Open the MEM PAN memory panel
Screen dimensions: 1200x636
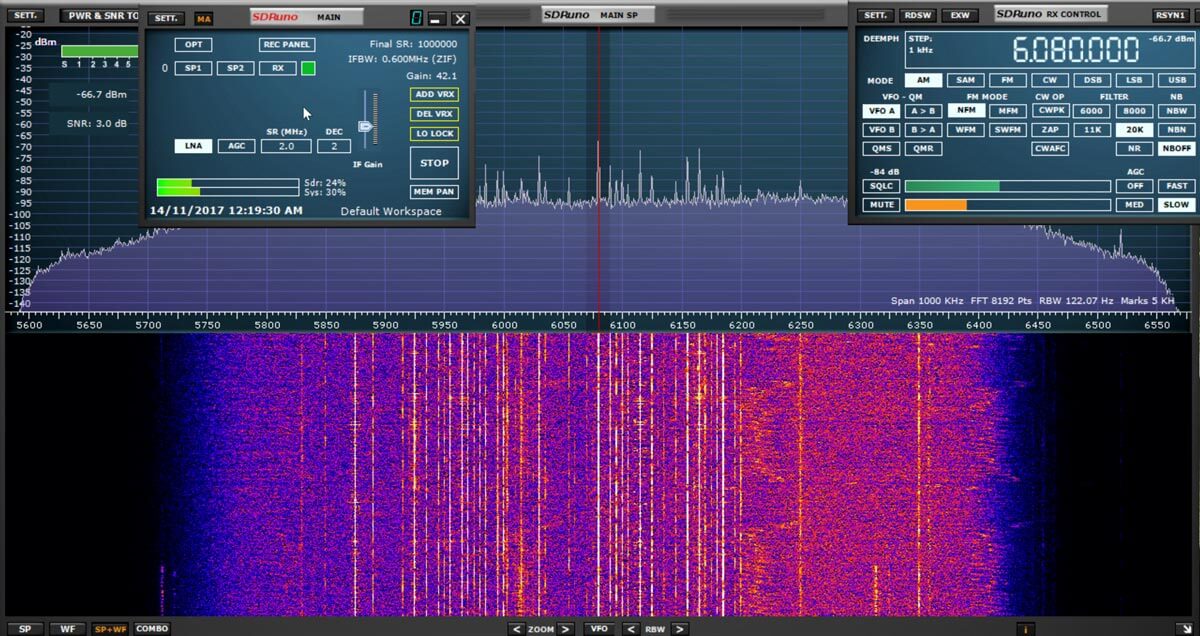pyautogui.click(x=434, y=192)
